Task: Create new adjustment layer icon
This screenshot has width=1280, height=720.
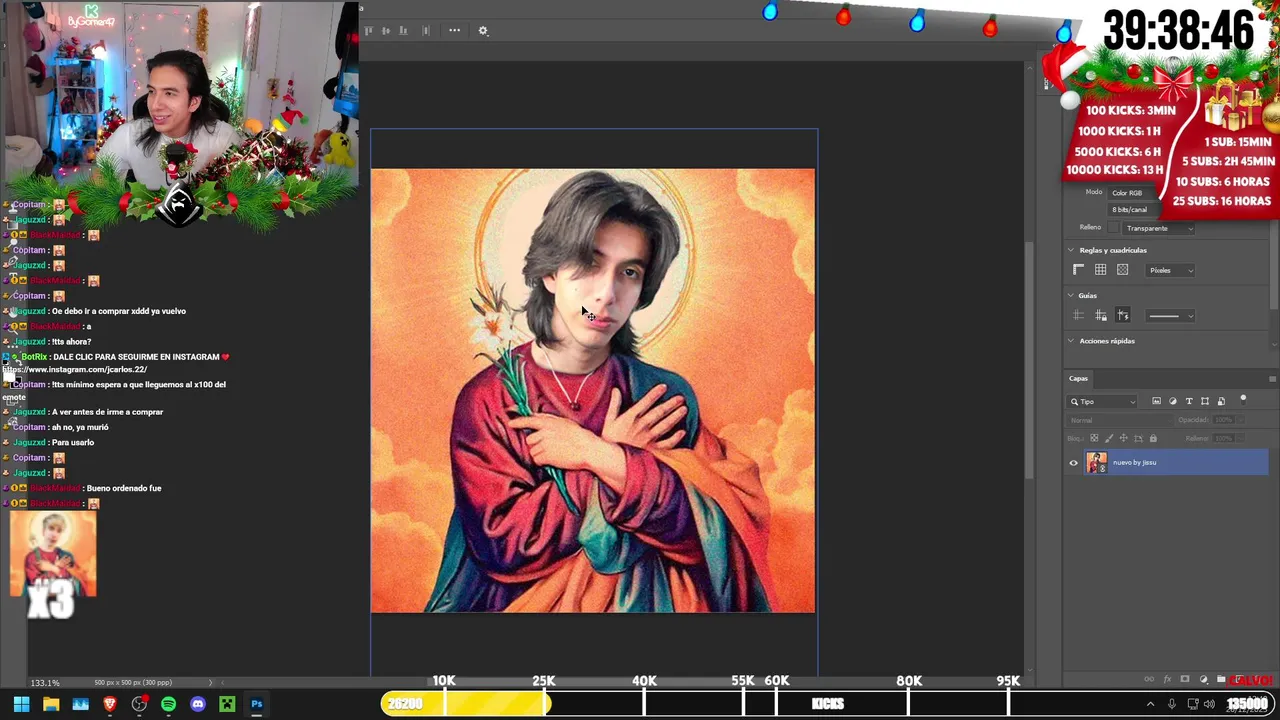Action: coord(1204,679)
